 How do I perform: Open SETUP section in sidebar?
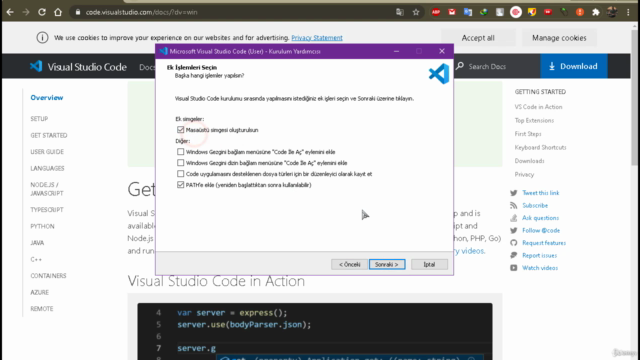click(39, 119)
